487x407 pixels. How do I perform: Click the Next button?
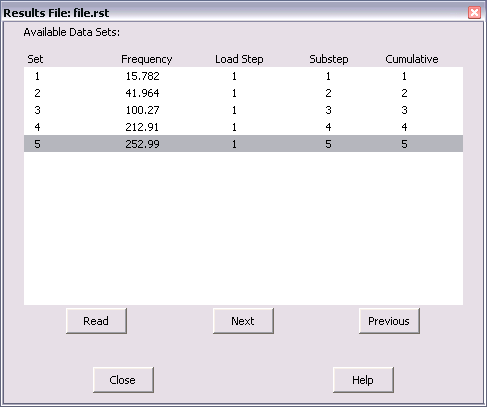(x=243, y=321)
